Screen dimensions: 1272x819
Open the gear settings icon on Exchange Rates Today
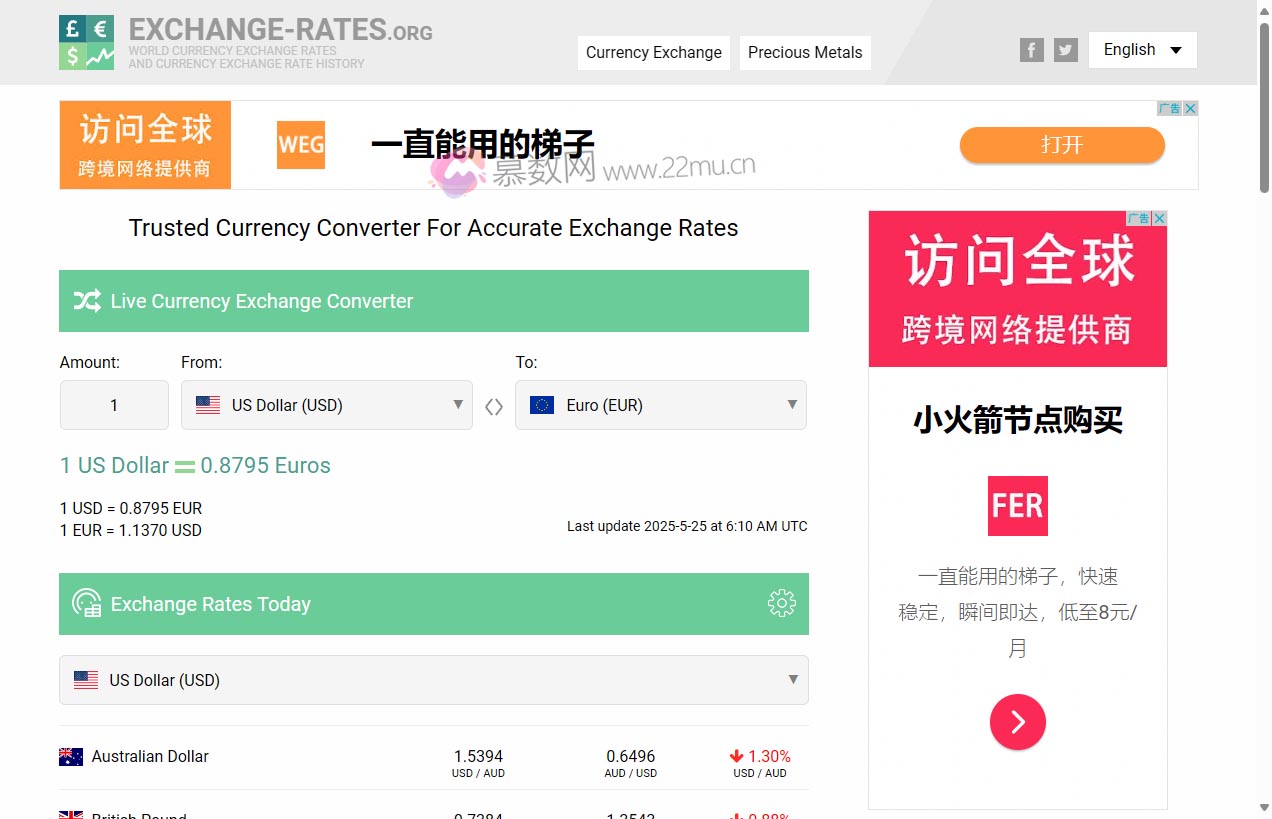click(782, 603)
